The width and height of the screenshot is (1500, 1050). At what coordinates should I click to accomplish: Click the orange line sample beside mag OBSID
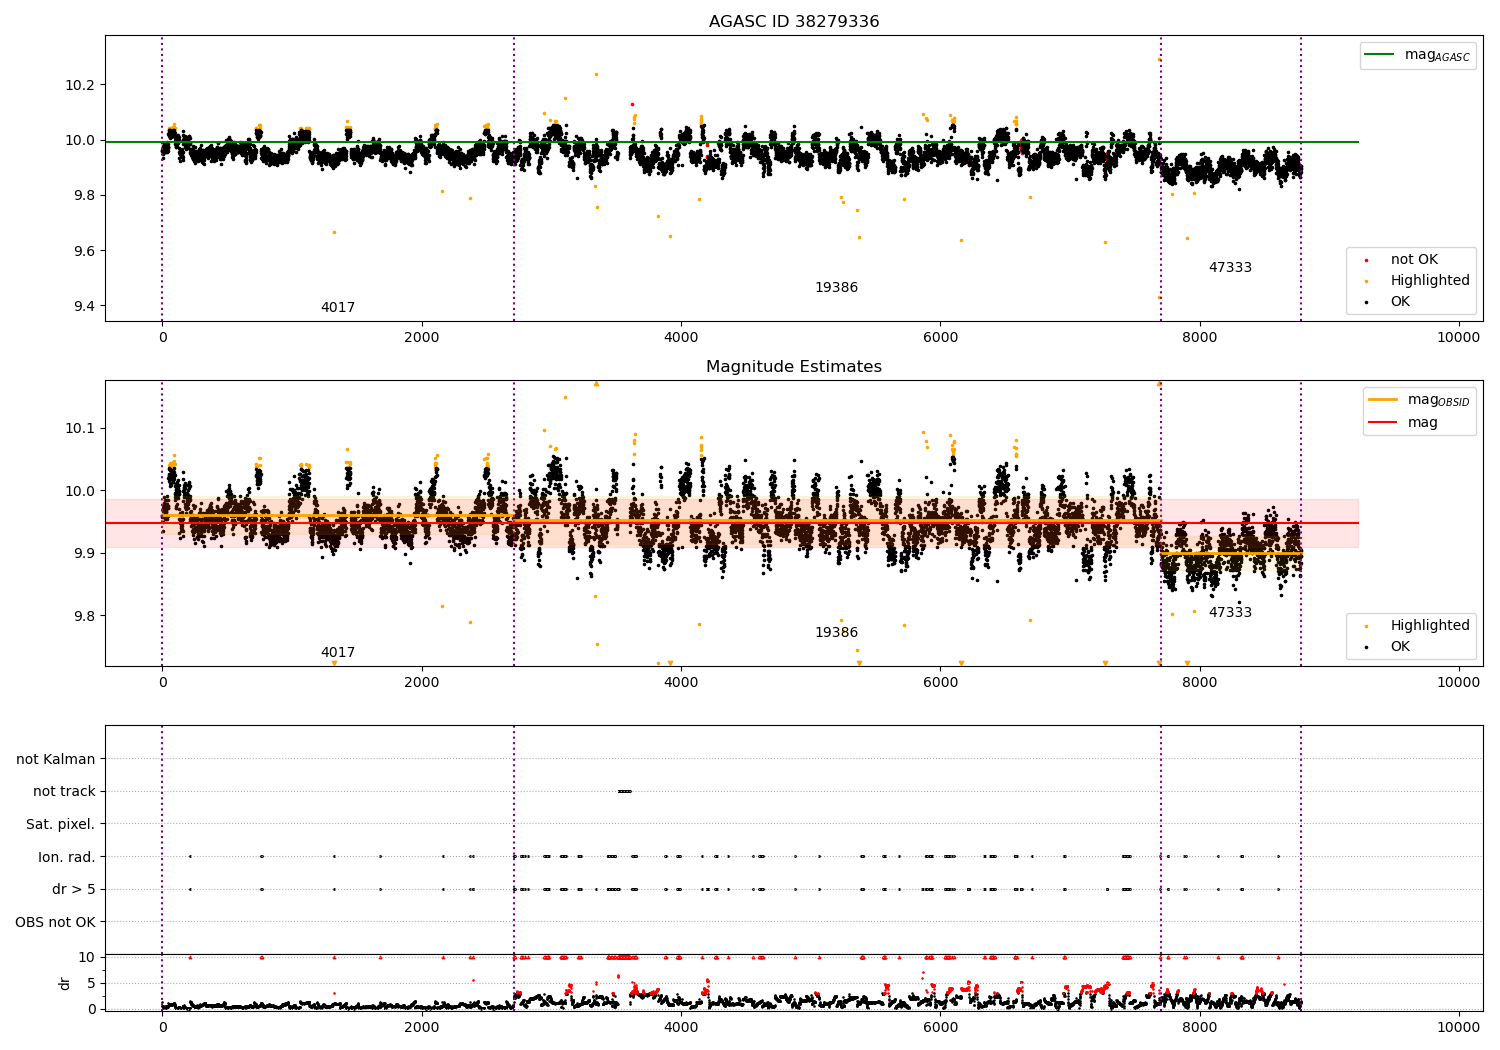[1383, 400]
